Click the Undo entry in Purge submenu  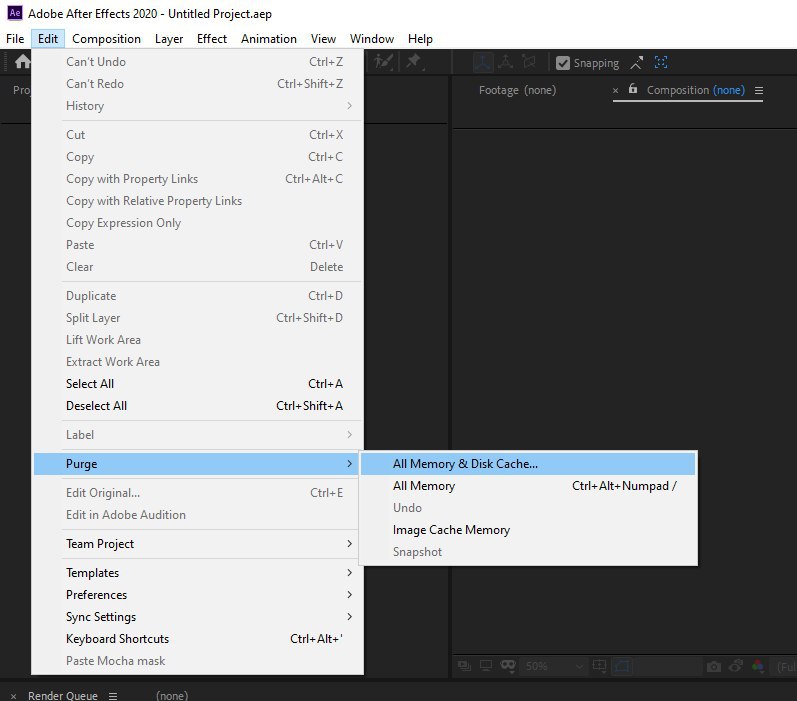(528, 508)
